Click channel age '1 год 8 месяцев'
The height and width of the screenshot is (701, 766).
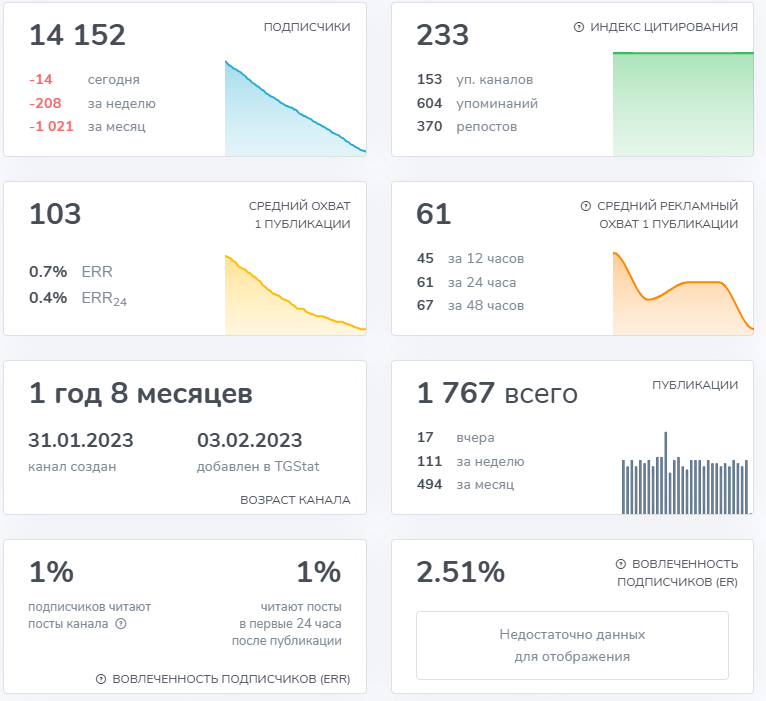pyautogui.click(x=141, y=393)
